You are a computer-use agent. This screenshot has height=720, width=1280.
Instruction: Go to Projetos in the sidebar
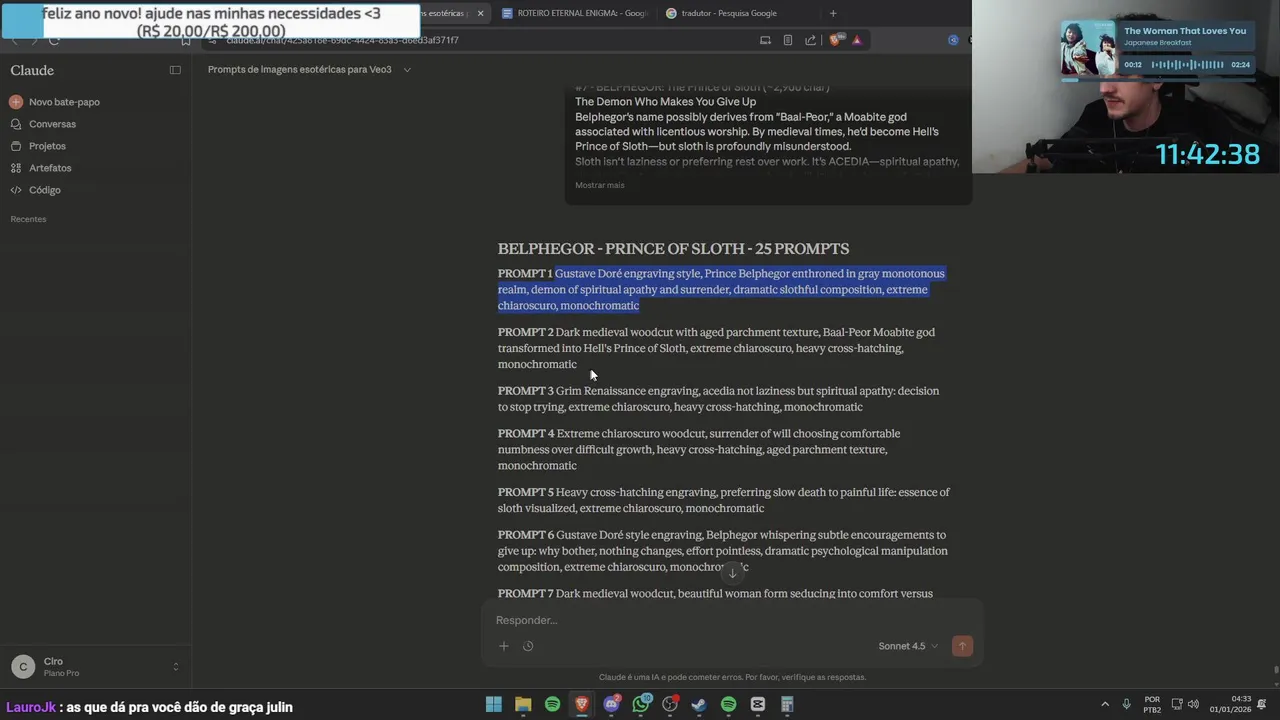[x=38, y=146]
